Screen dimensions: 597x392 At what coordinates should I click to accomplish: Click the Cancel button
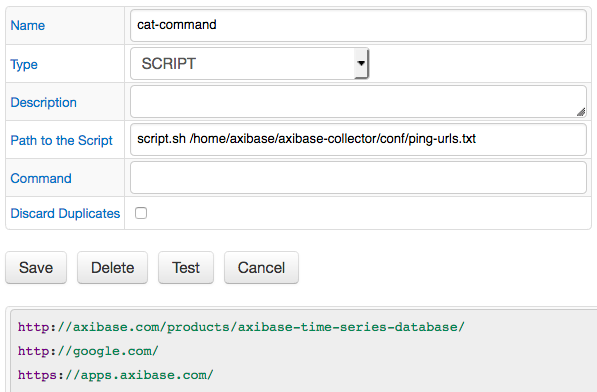click(x=261, y=268)
